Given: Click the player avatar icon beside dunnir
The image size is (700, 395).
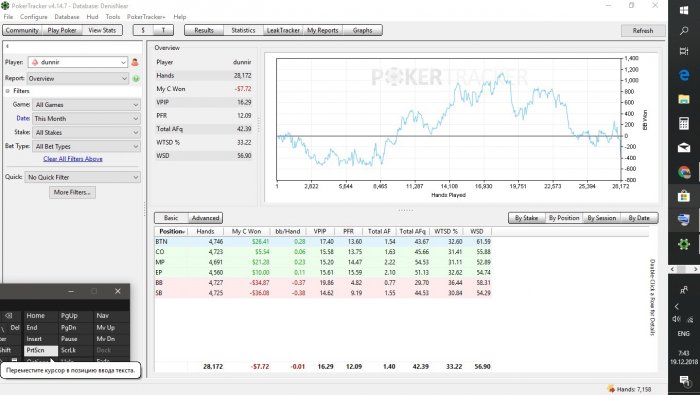Looking at the screenshot, I should [135, 62].
